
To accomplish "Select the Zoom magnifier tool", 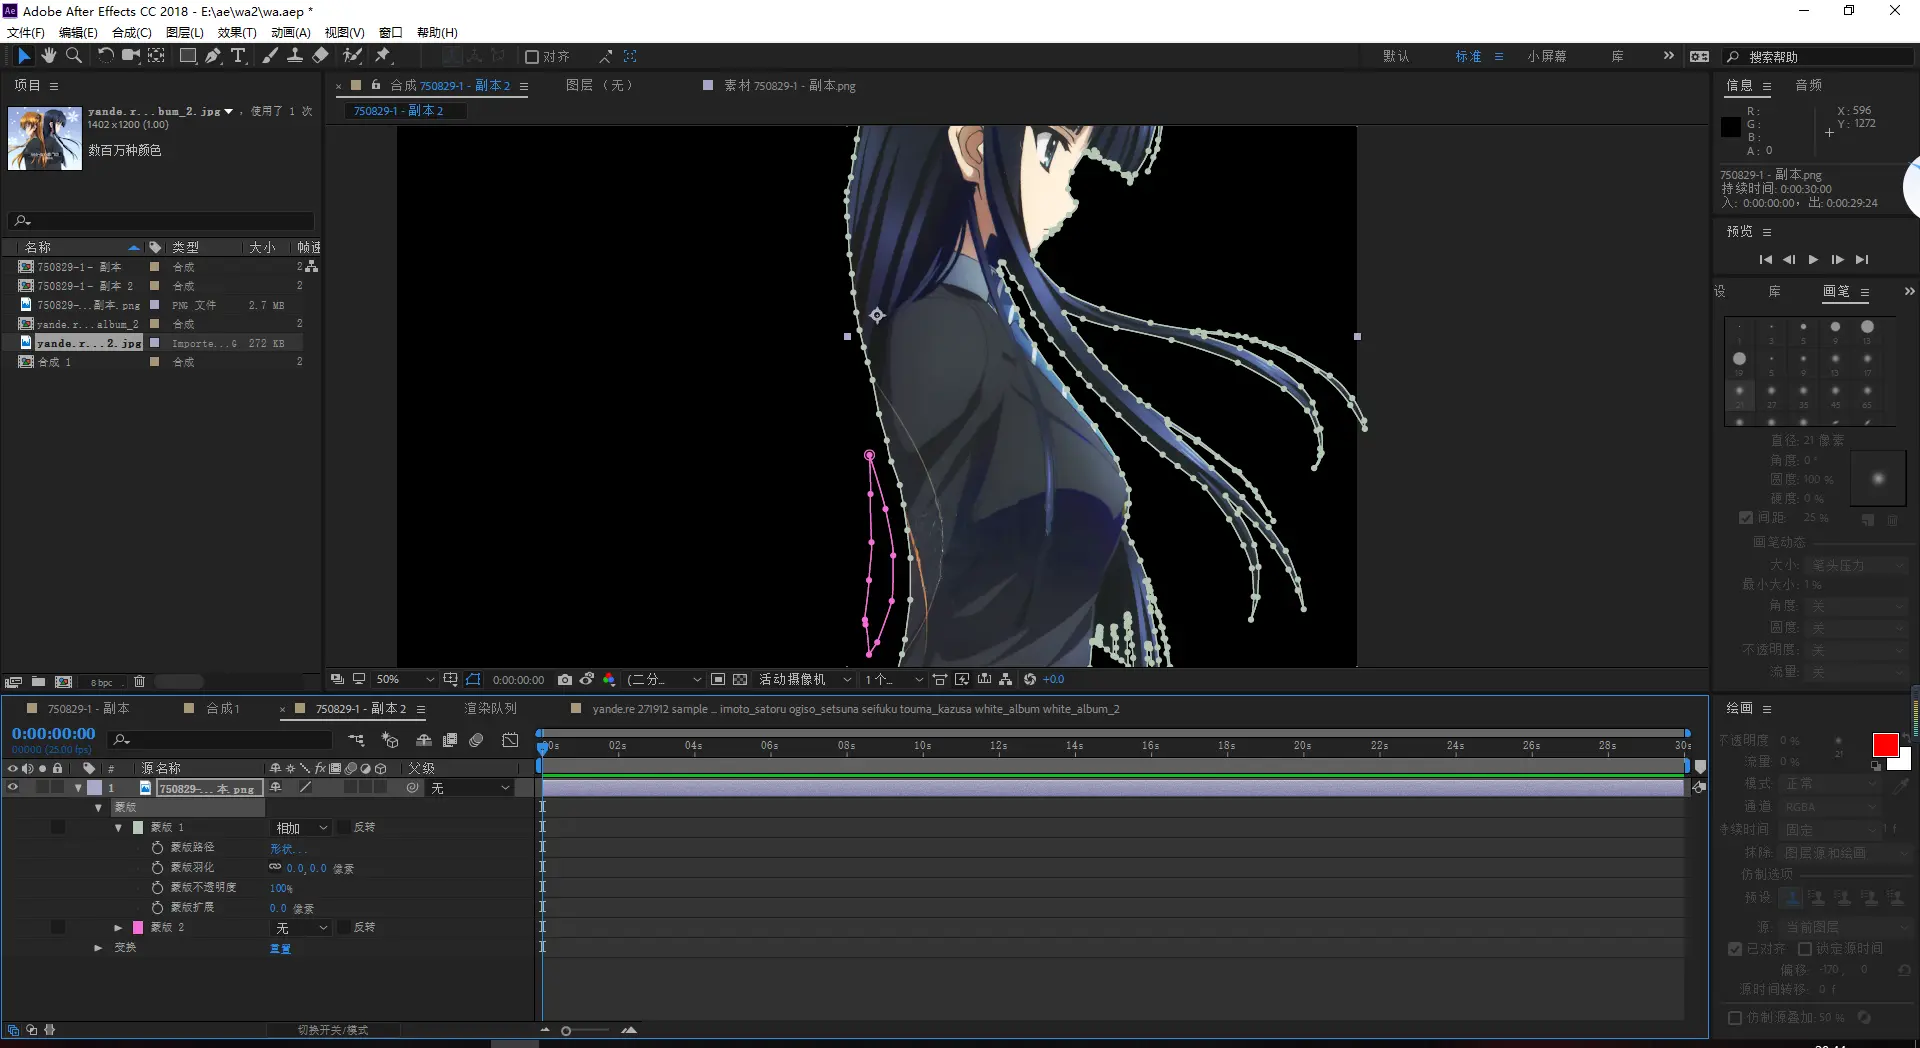I will [74, 56].
